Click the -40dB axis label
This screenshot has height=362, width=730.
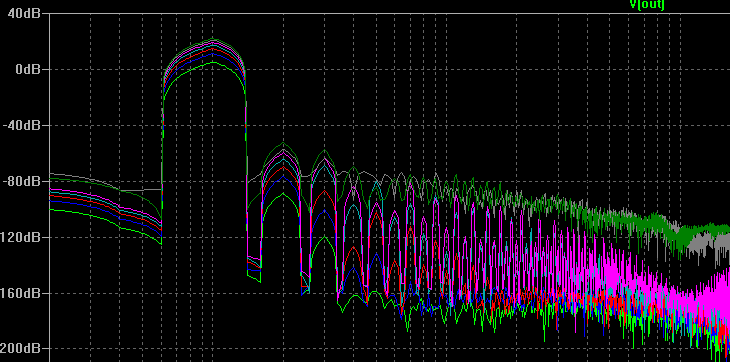20,125
